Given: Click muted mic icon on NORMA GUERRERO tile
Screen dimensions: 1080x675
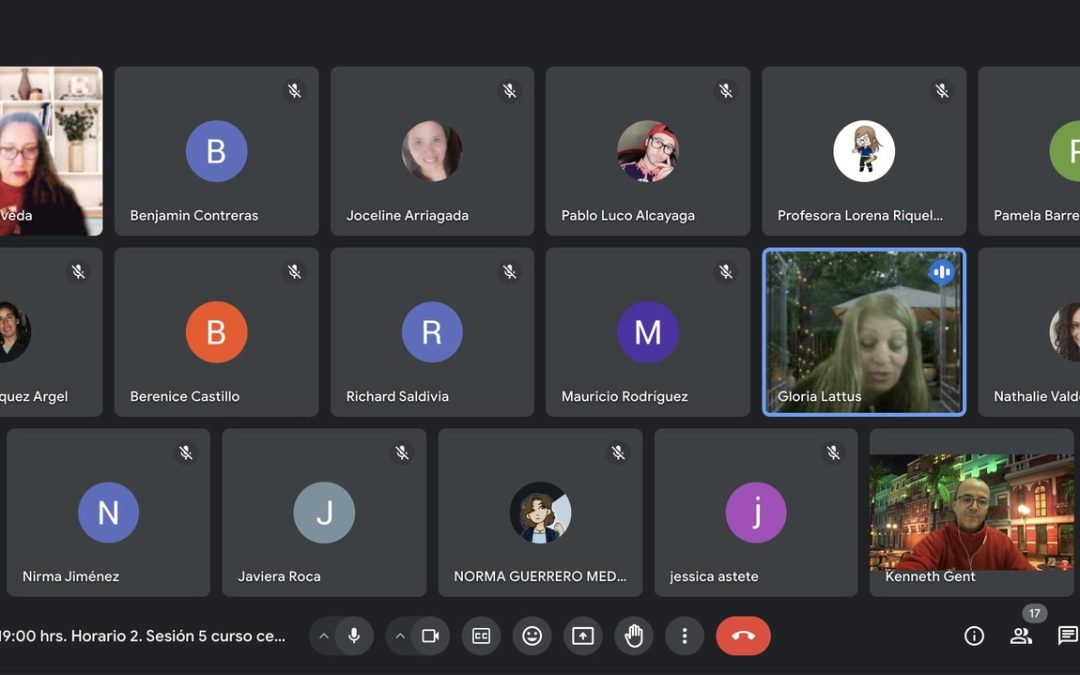Looking at the screenshot, I should (618, 453).
